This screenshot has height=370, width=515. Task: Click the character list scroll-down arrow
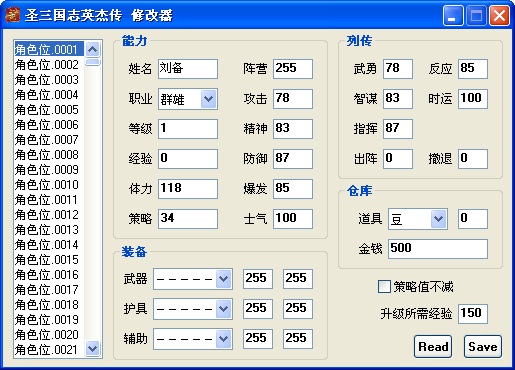click(92, 349)
